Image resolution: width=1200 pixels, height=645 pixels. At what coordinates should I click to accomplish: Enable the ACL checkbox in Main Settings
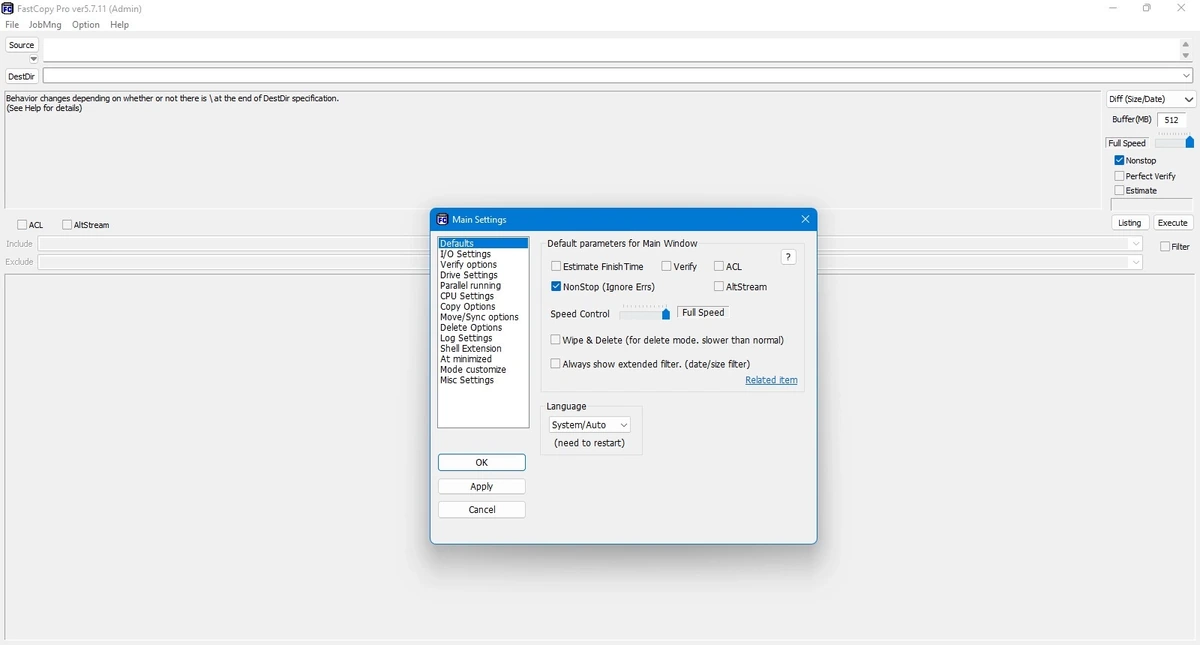pos(719,267)
